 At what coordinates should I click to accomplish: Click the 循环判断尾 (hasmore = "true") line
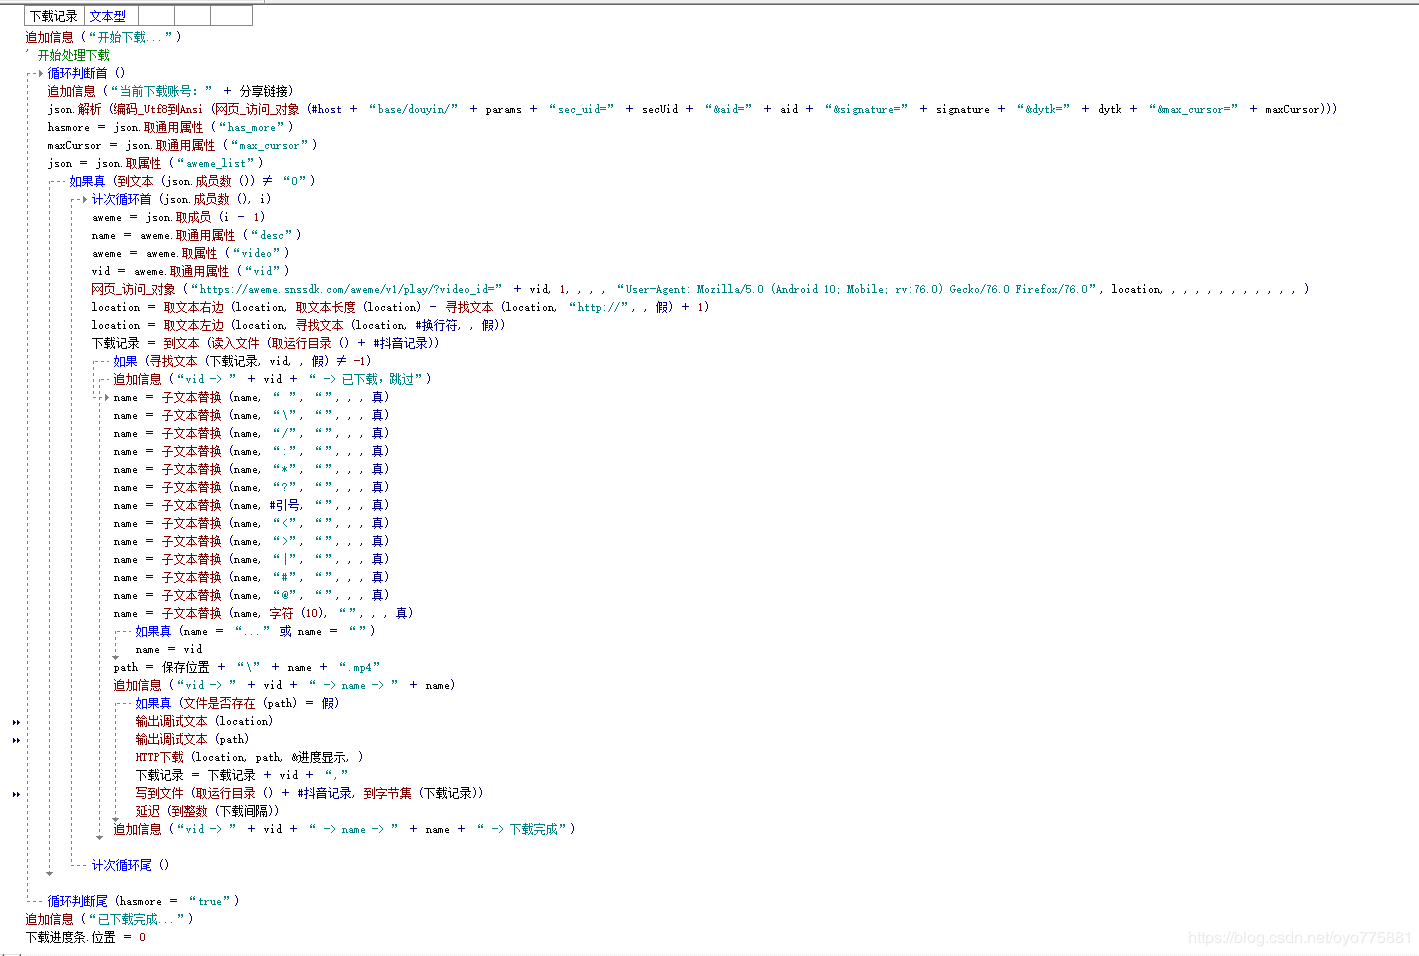click(142, 901)
